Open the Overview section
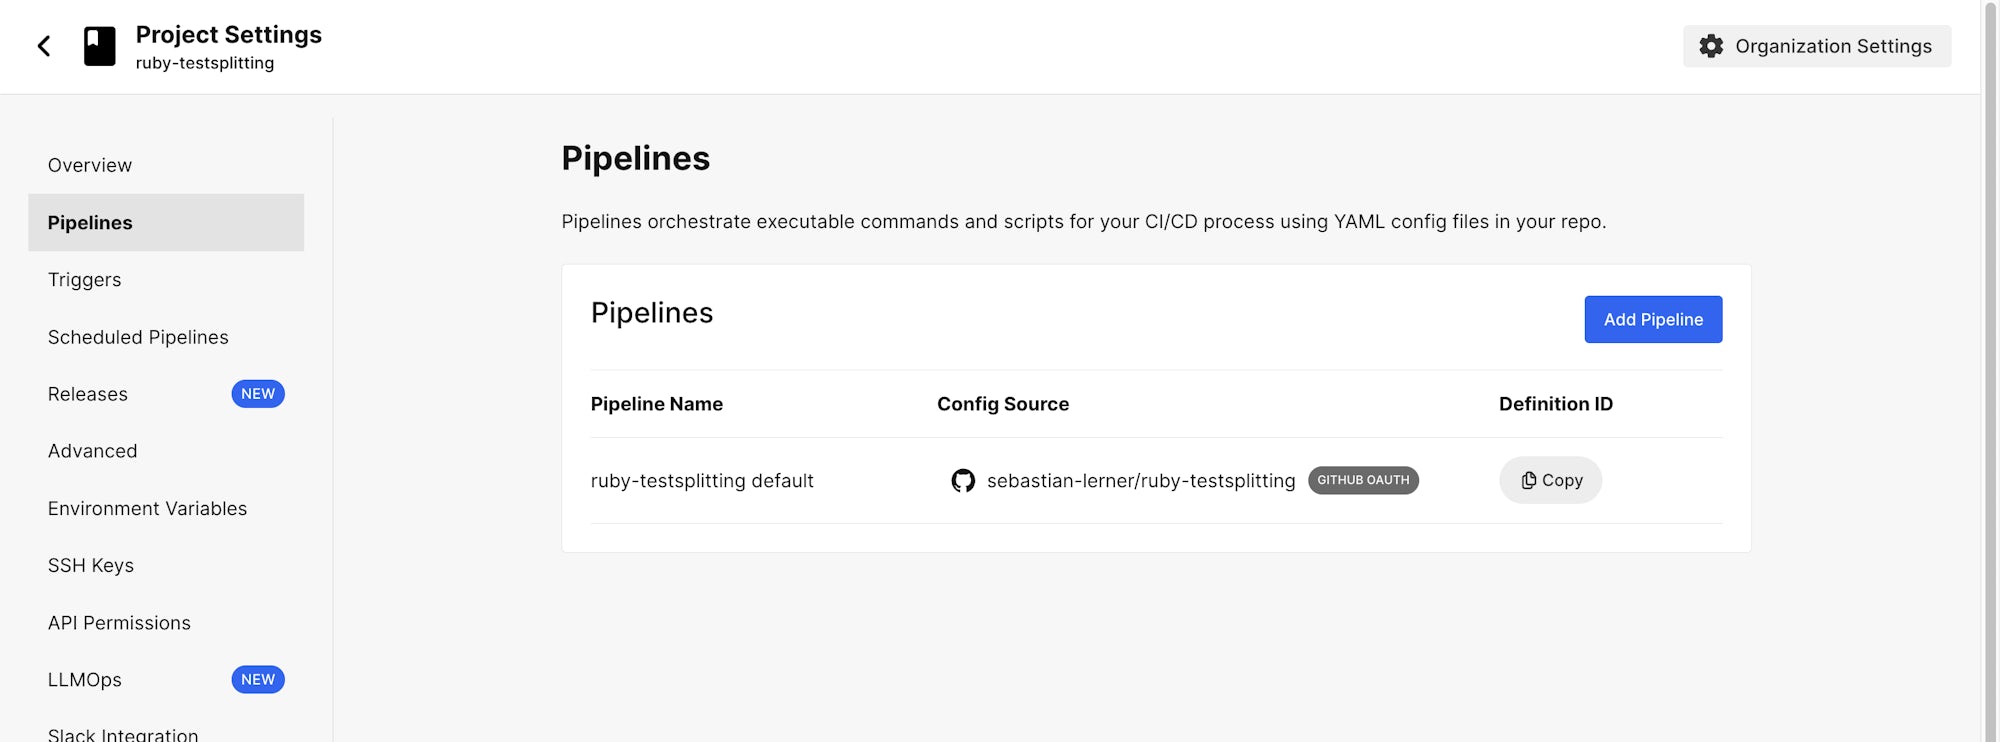This screenshot has height=742, width=2000. point(89,165)
